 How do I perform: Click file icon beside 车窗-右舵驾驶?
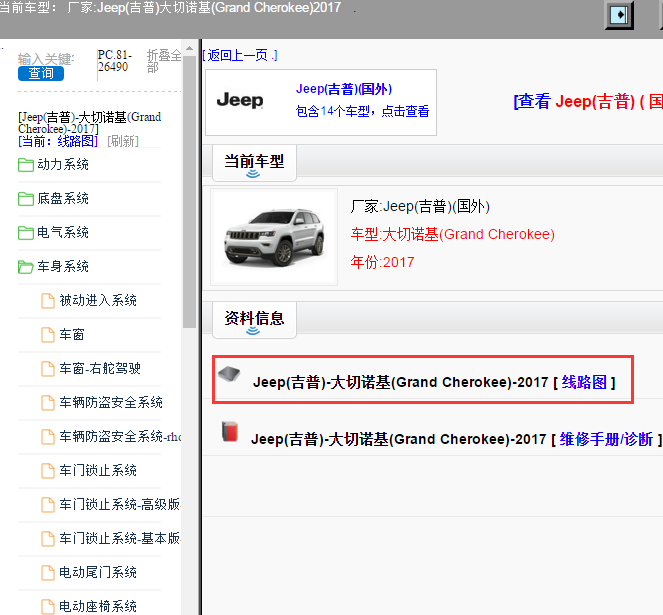click(48, 369)
